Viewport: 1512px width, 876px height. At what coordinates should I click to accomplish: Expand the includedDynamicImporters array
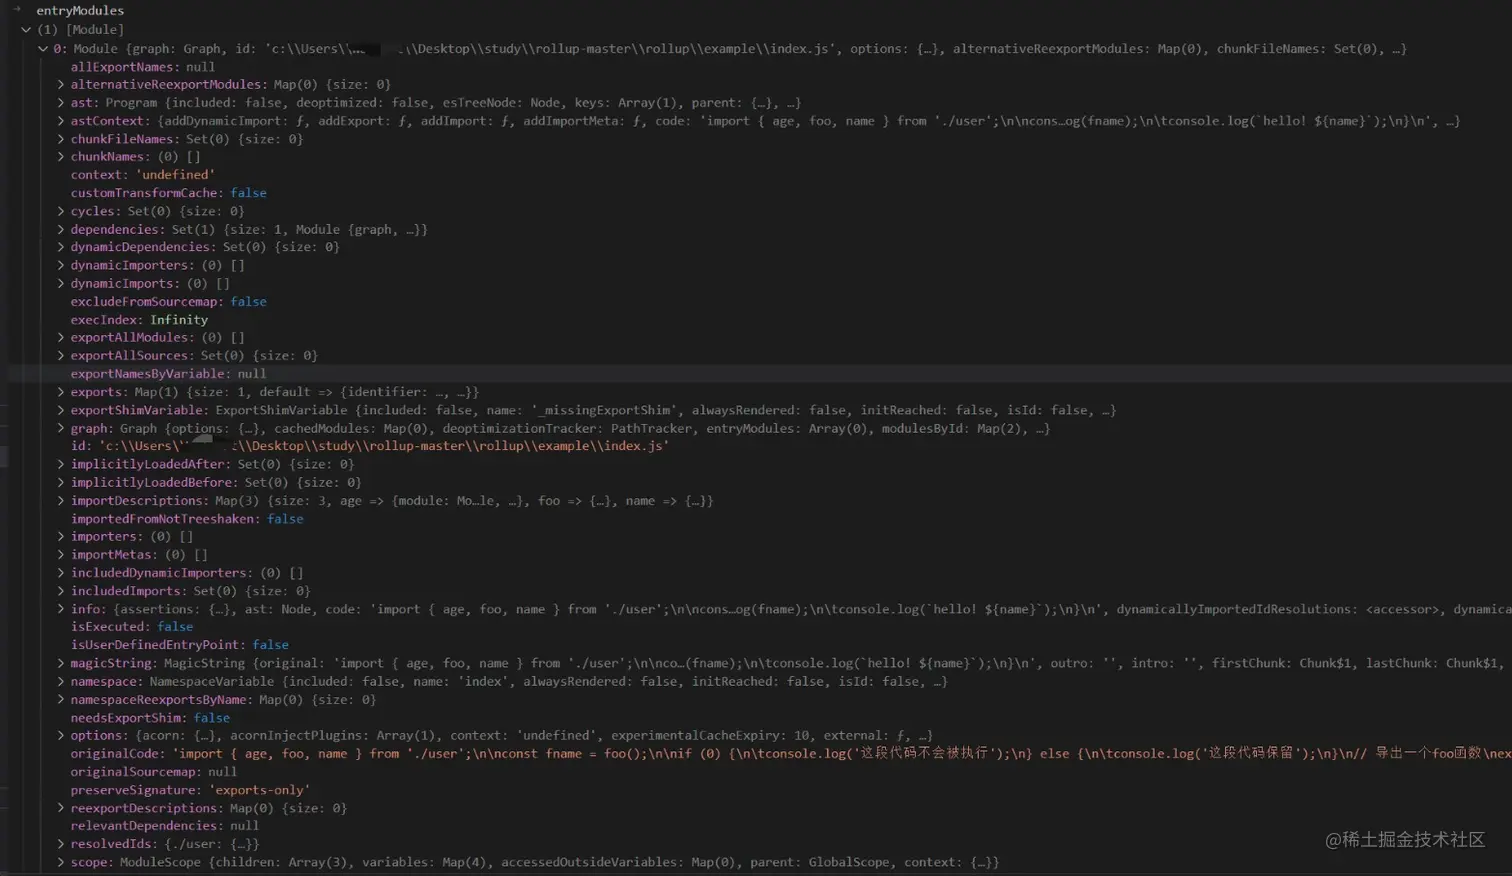(61, 573)
